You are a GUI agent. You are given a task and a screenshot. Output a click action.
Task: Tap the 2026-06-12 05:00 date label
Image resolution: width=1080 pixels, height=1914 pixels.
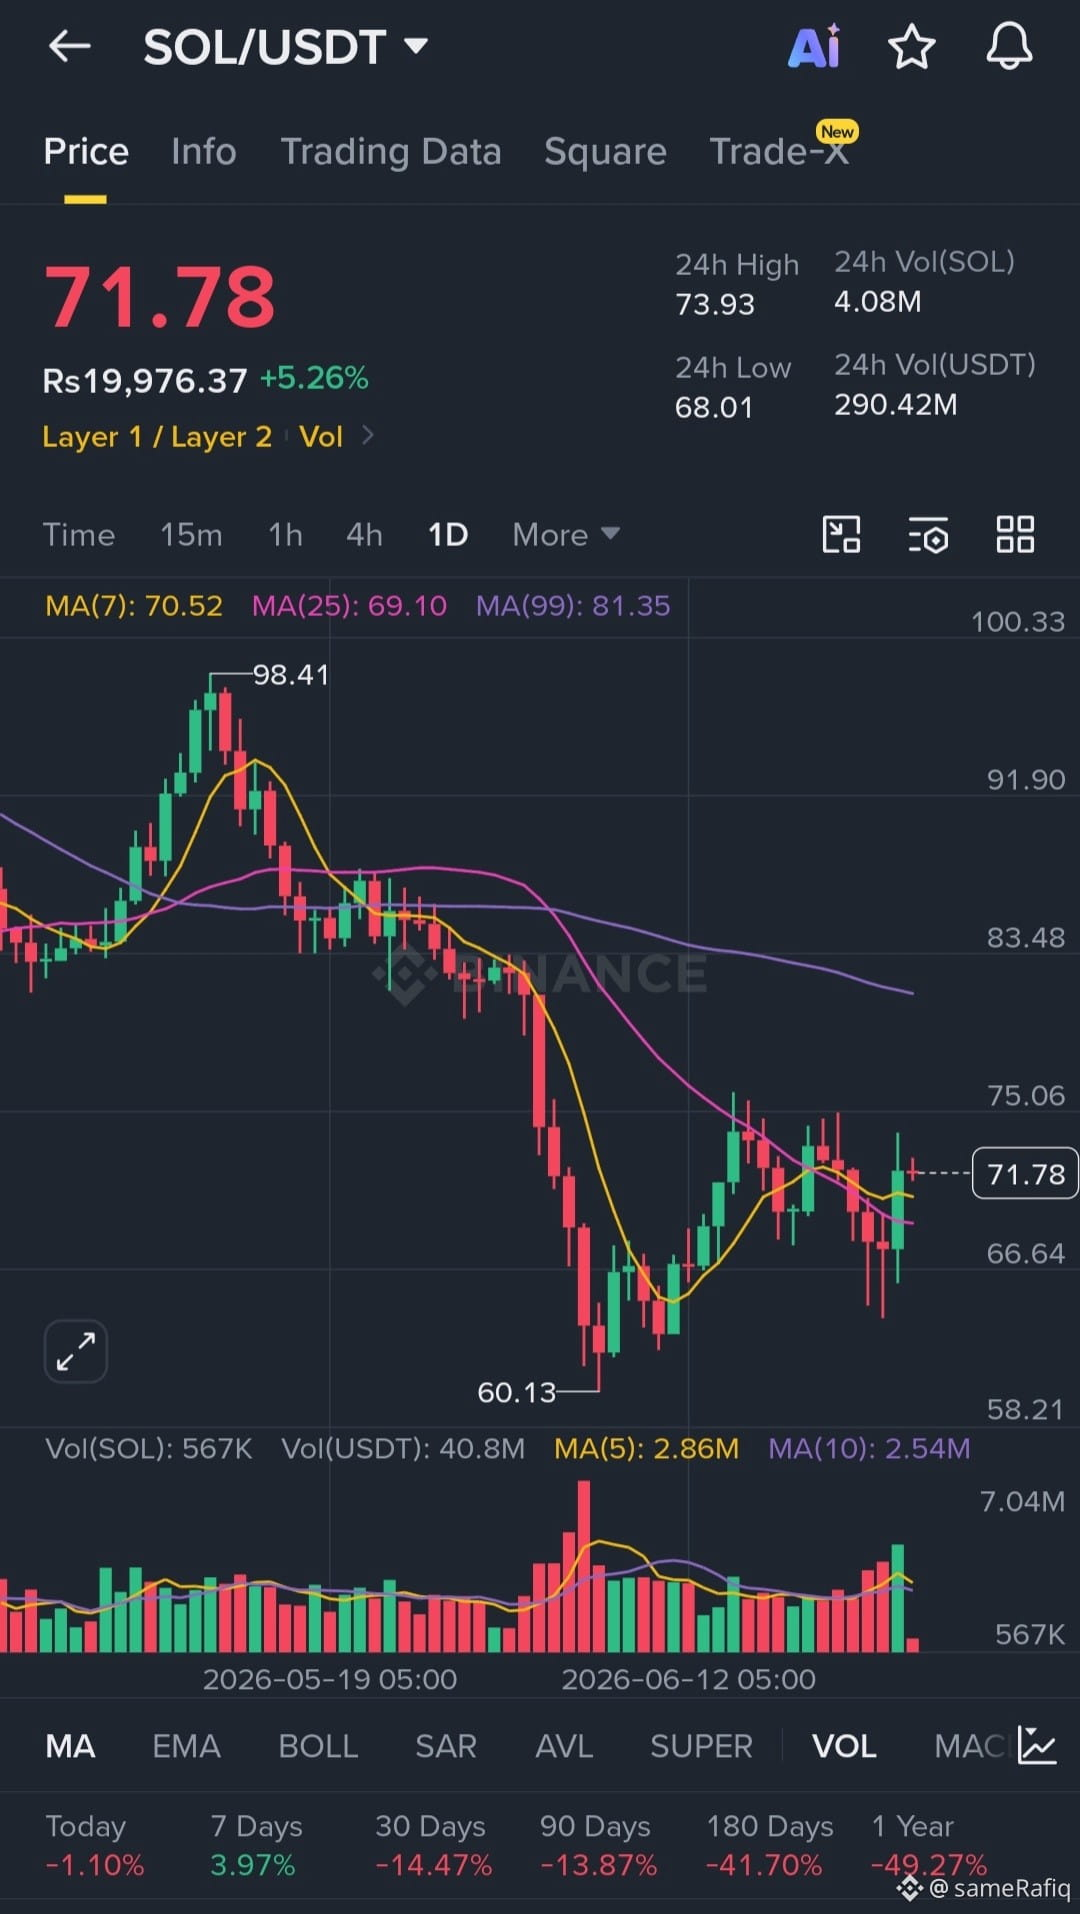[688, 1679]
